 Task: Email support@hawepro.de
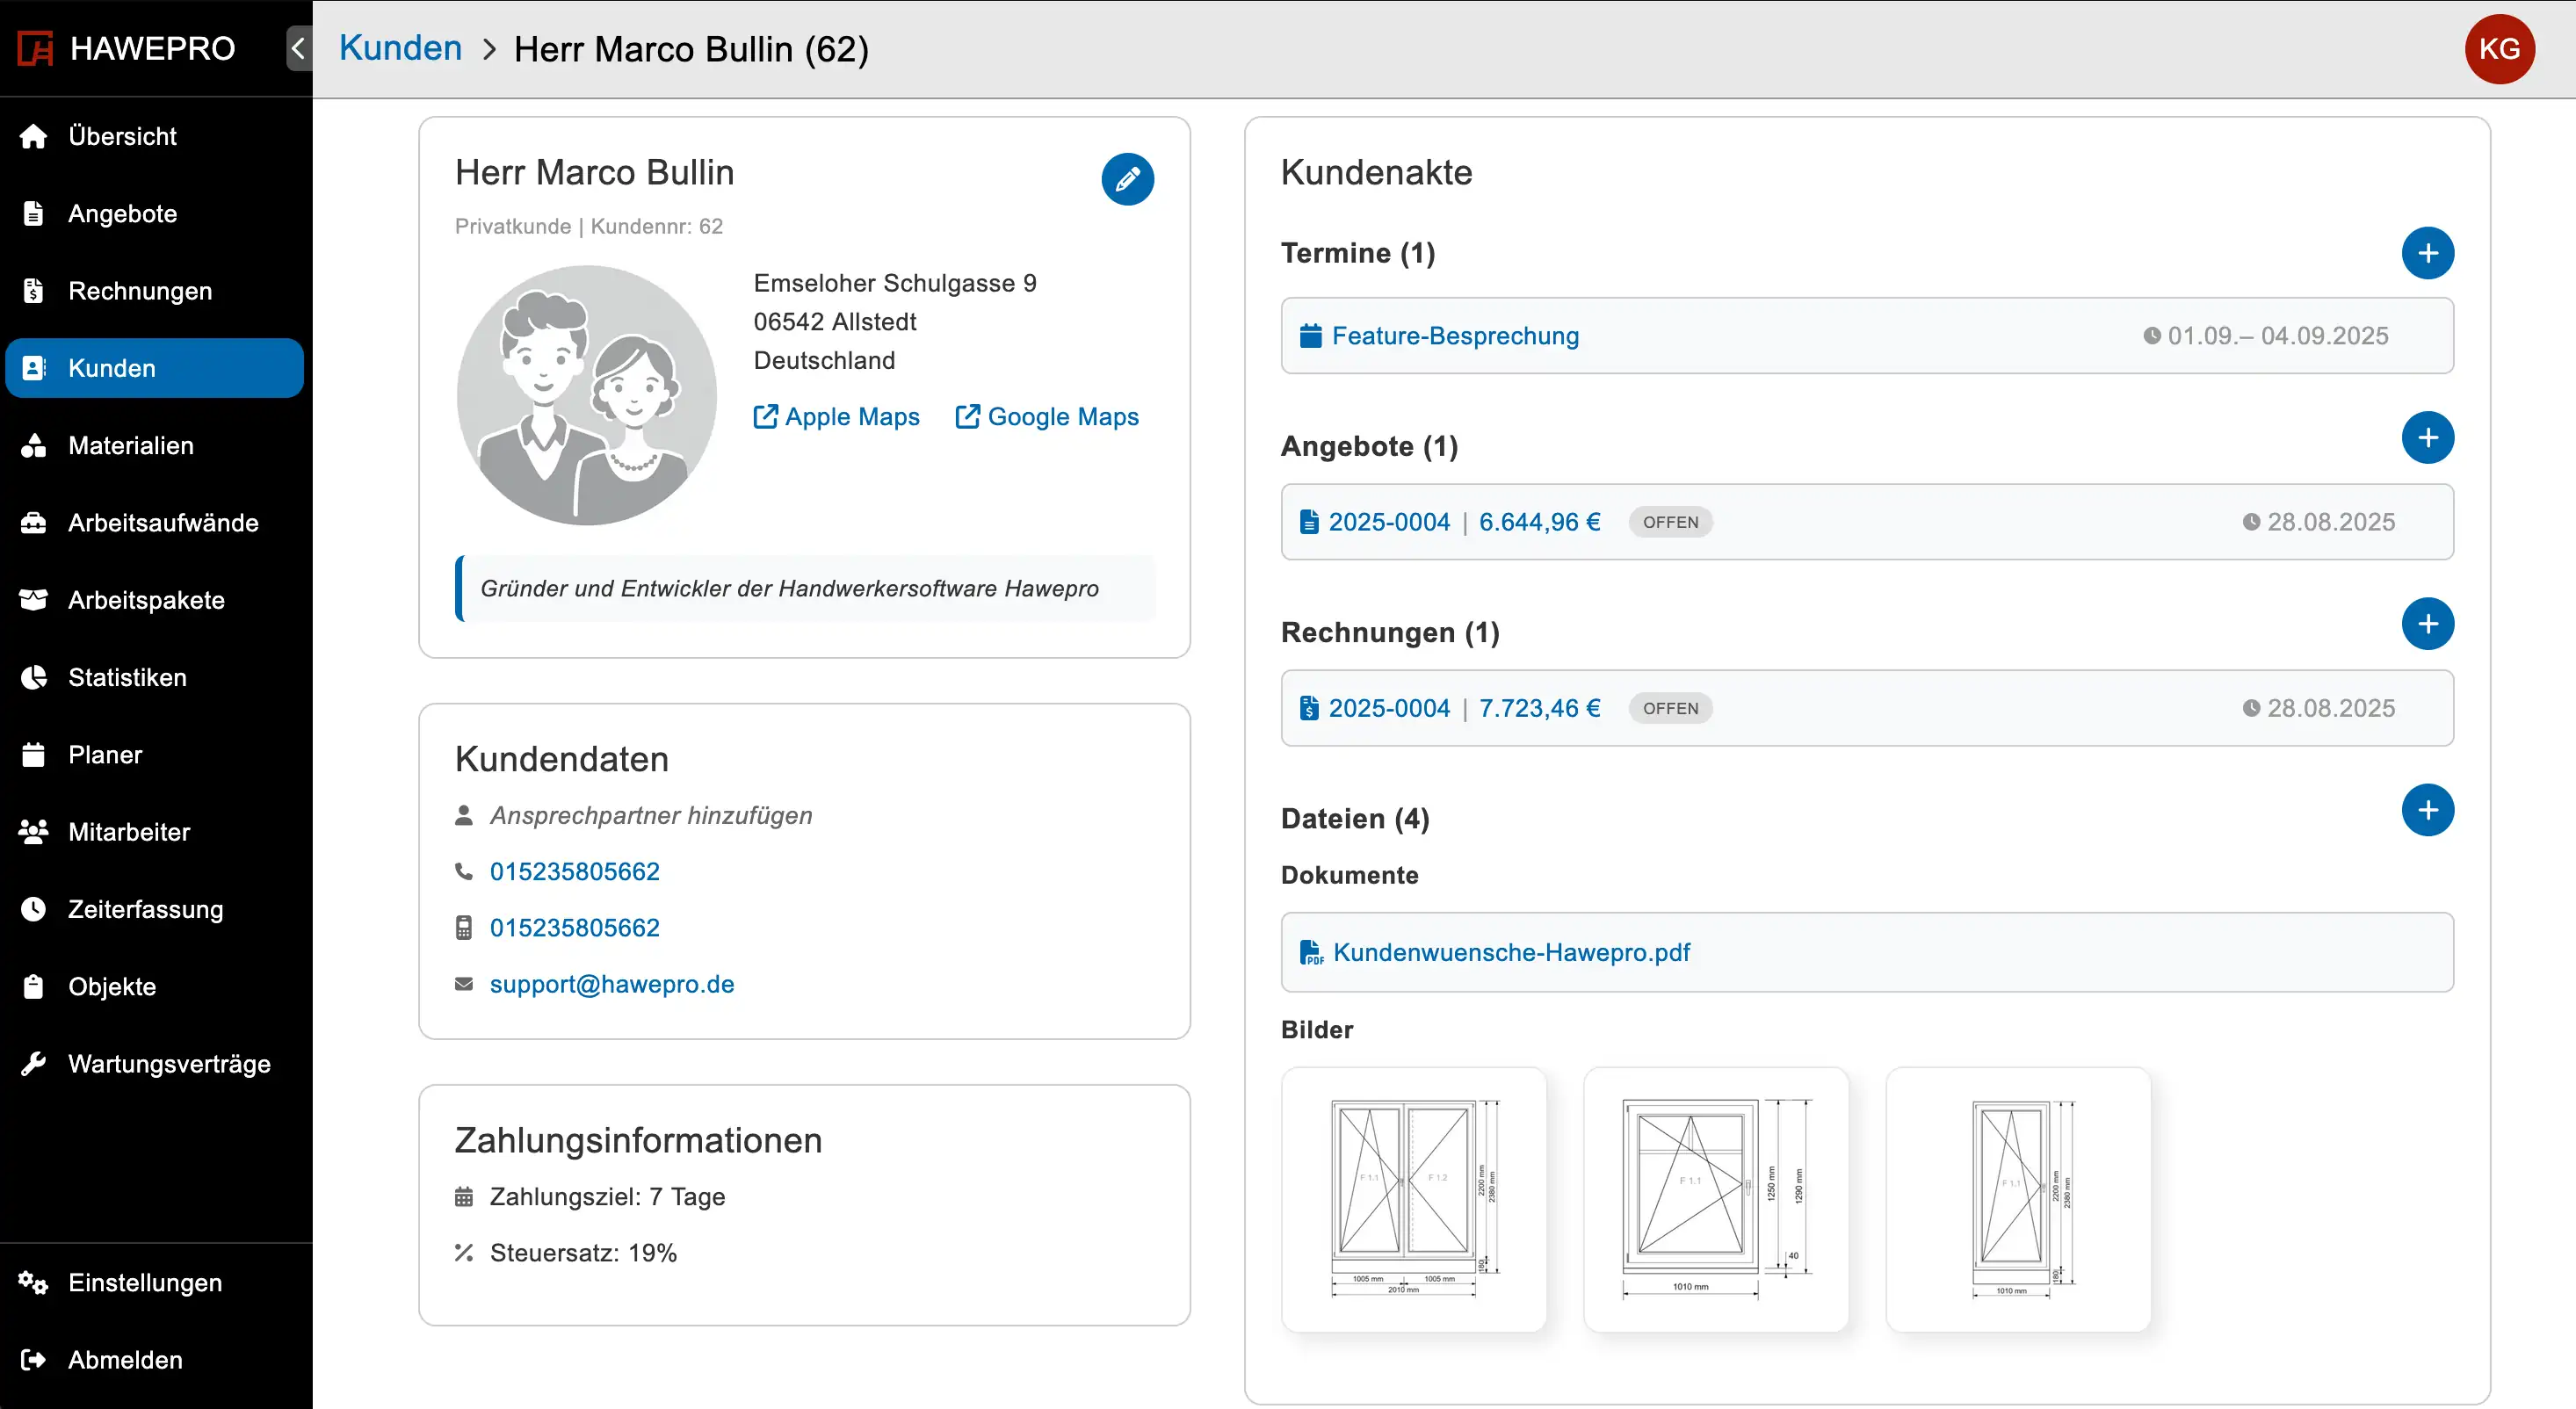[x=612, y=984]
